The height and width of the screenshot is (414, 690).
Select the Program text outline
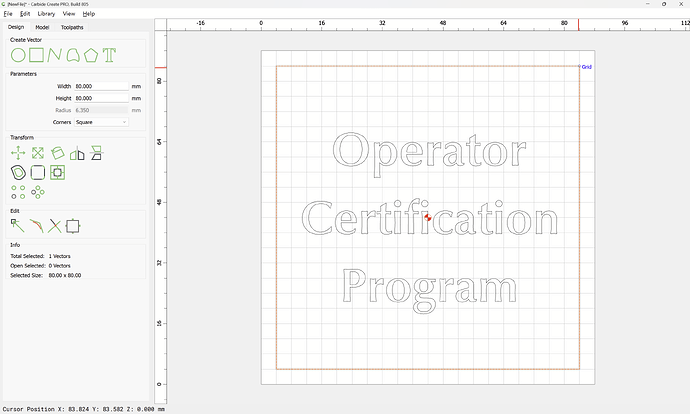(429, 289)
